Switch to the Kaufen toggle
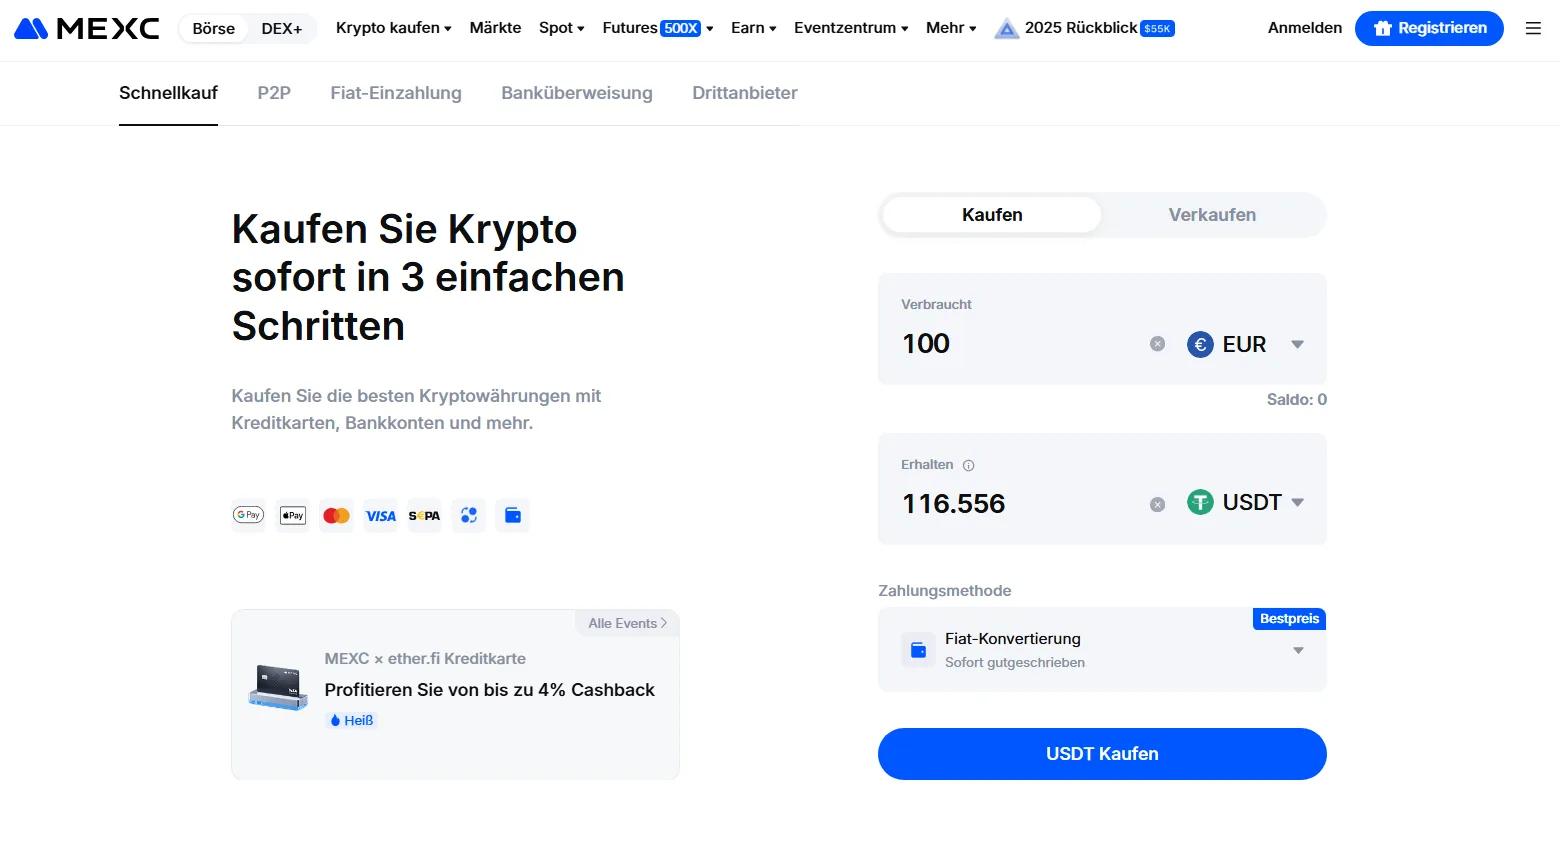 pyautogui.click(x=992, y=215)
